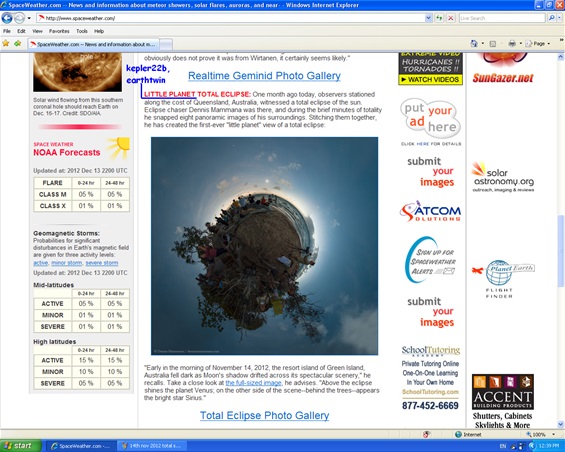Click the red Stop loading X icon
This screenshot has width=565, height=452.
click(x=450, y=18)
